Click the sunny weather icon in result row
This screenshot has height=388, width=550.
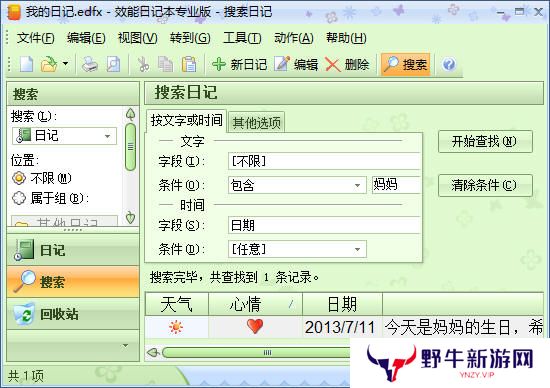coord(176,327)
